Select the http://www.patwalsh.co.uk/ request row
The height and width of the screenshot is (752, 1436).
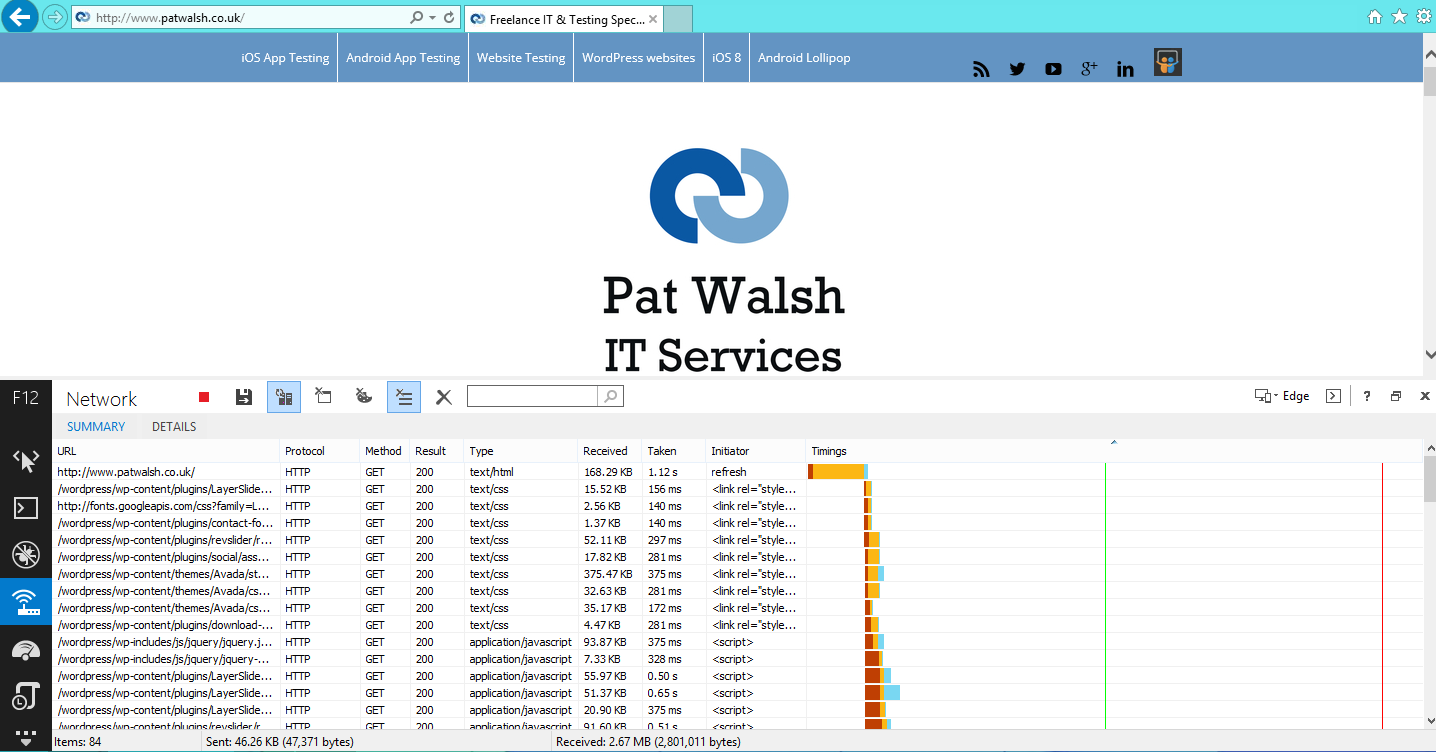tap(738, 472)
